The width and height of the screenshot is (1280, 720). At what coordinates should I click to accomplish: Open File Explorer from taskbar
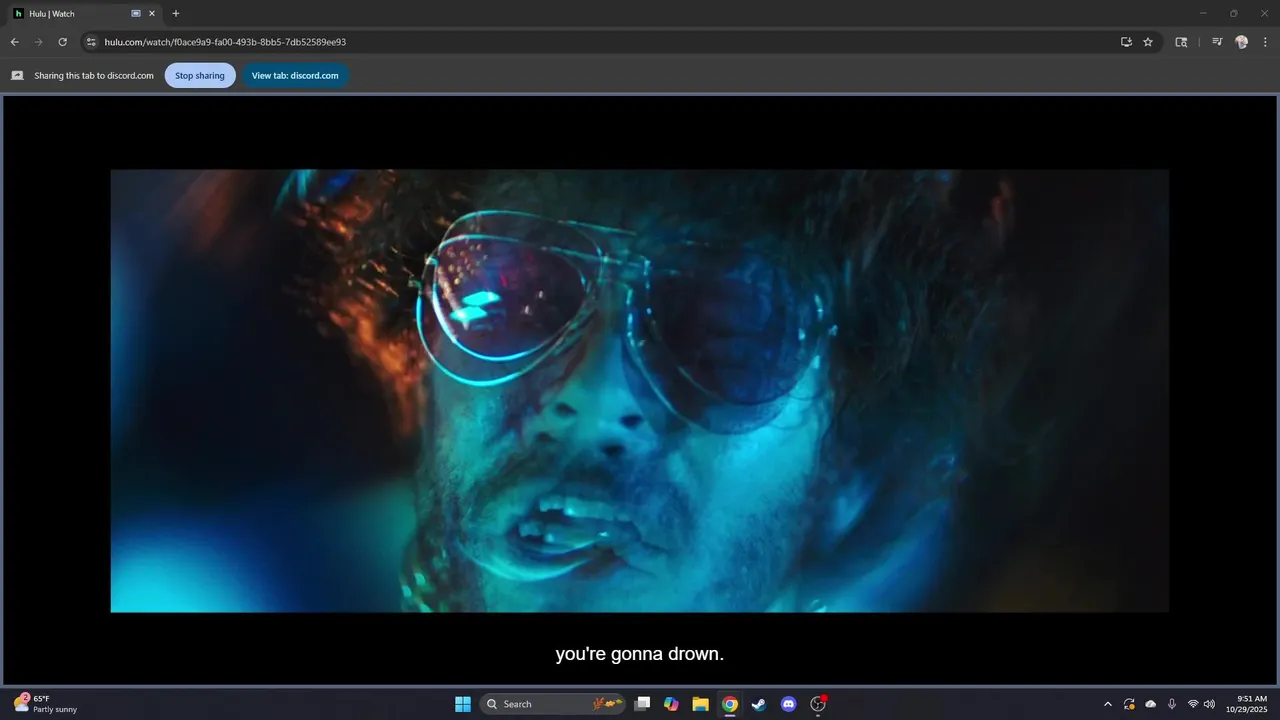(701, 704)
